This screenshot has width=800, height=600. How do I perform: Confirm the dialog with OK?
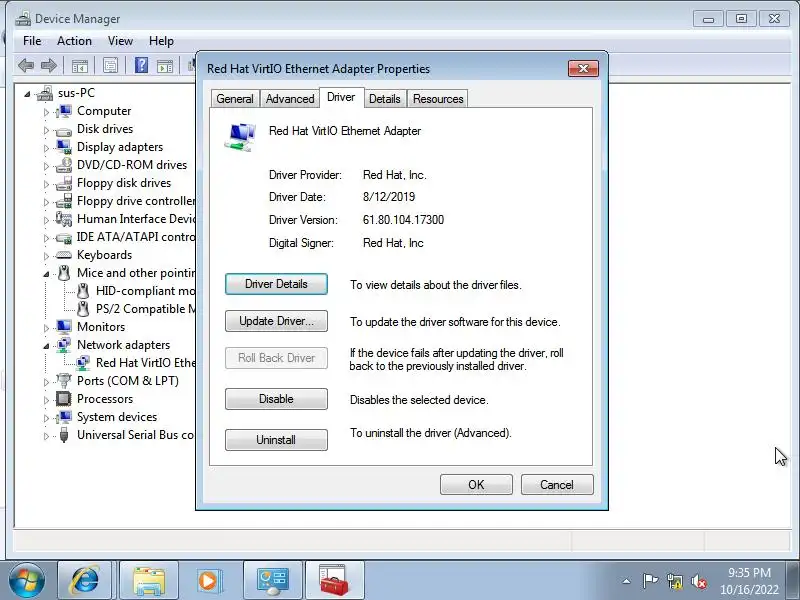(476, 485)
